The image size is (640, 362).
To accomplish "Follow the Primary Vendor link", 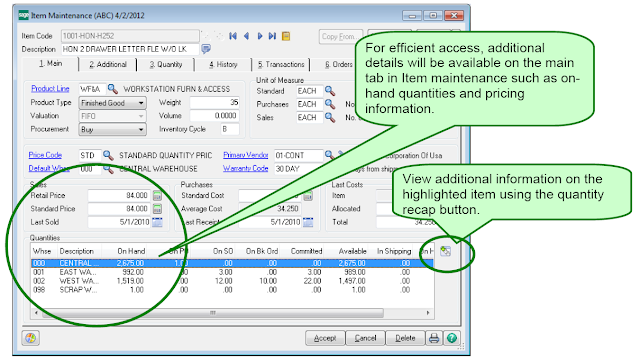I will 246,155.
